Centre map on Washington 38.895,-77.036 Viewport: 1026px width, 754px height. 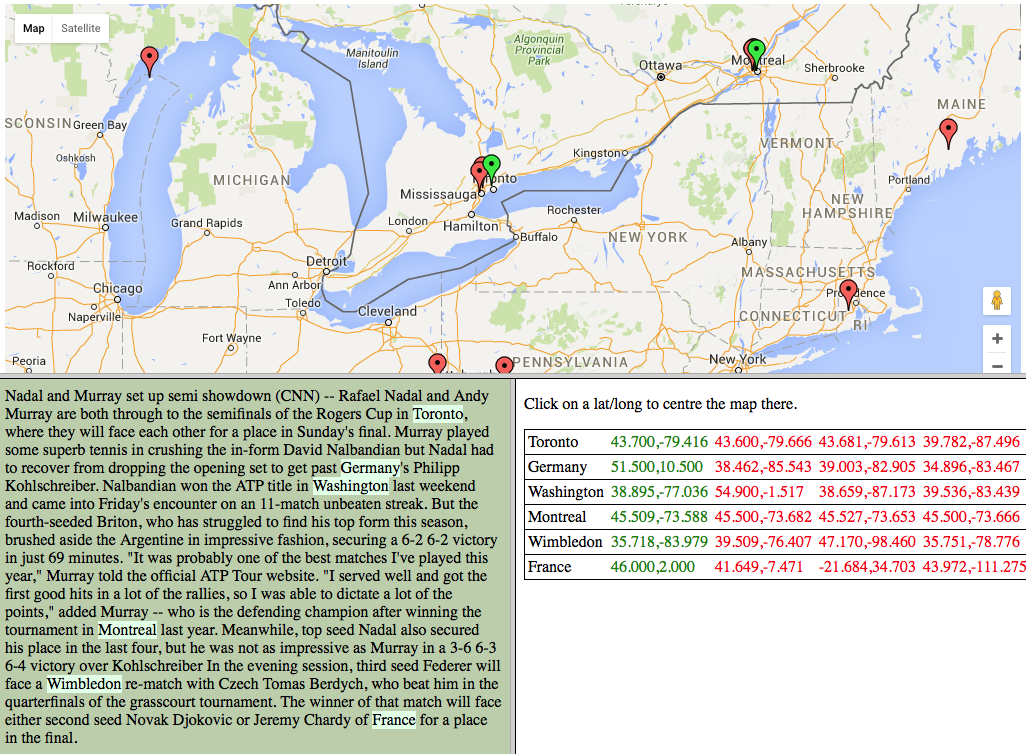[659, 492]
